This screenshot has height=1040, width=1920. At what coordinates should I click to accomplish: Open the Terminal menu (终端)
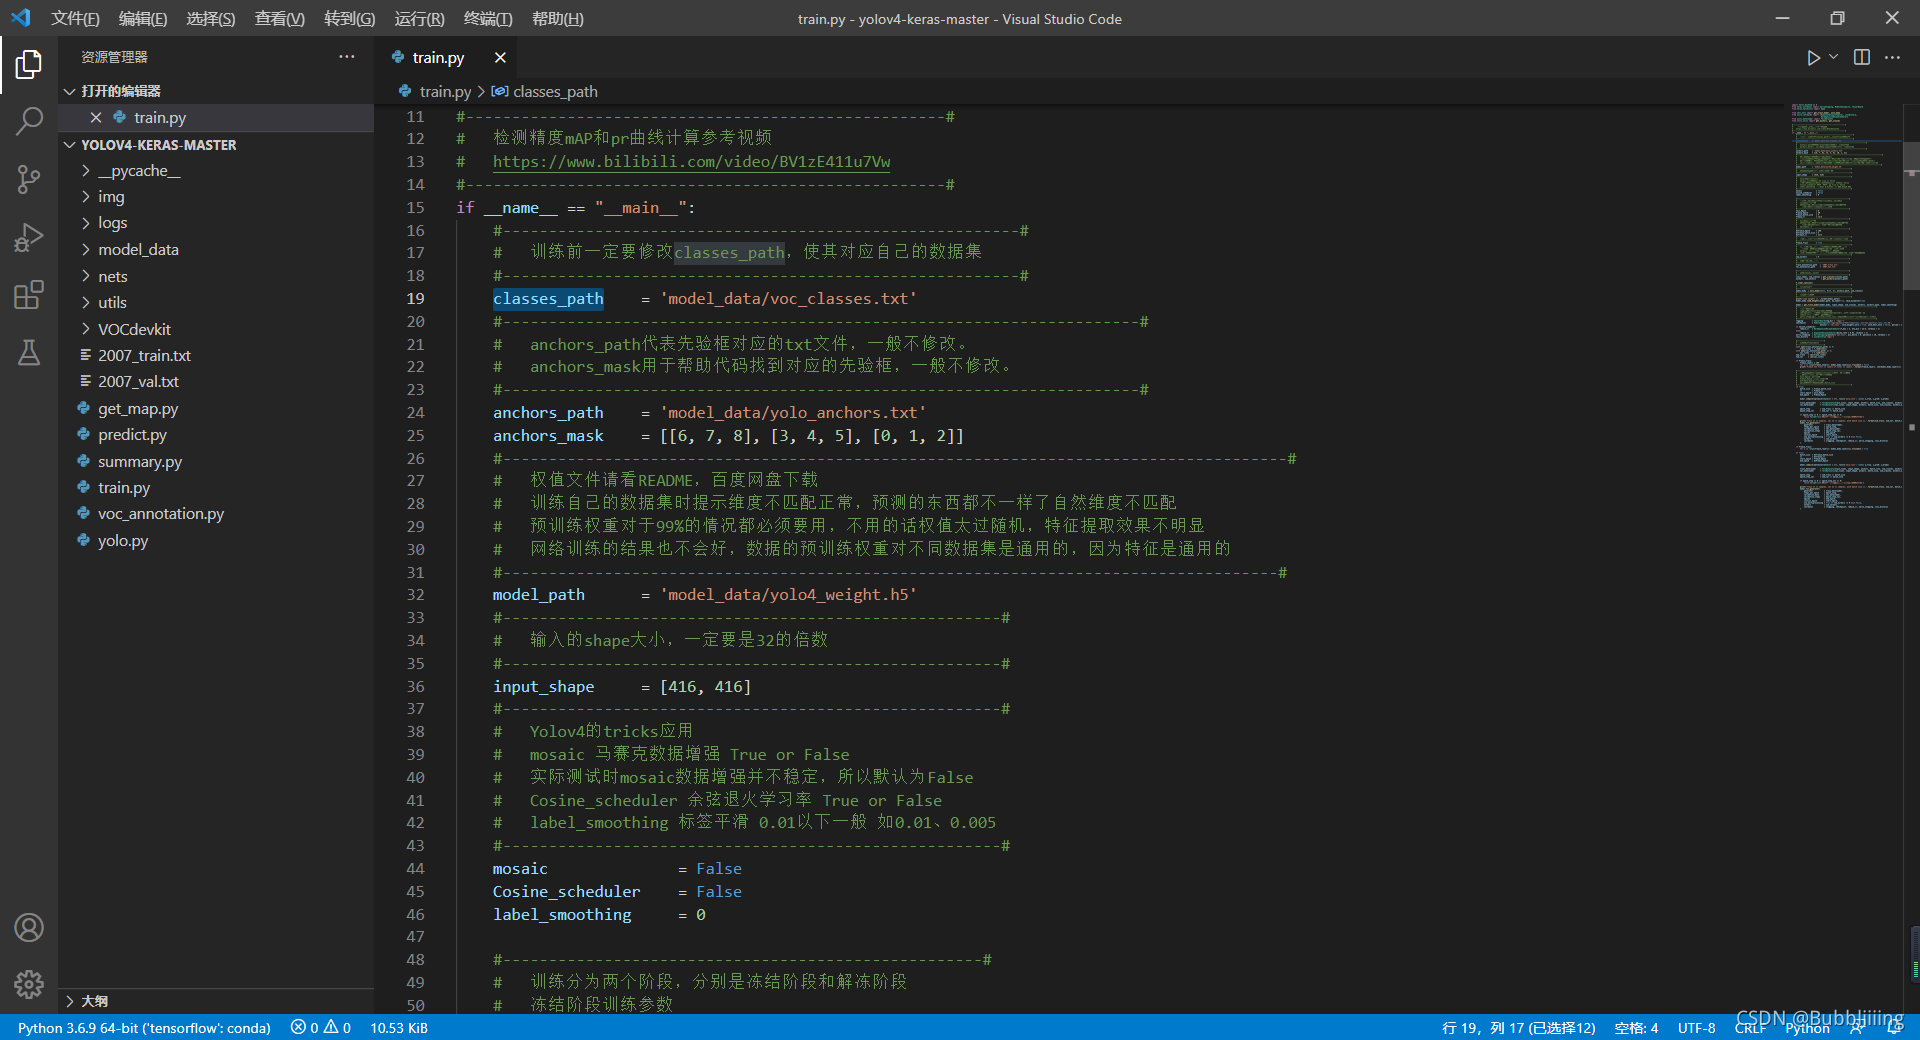pyautogui.click(x=488, y=18)
